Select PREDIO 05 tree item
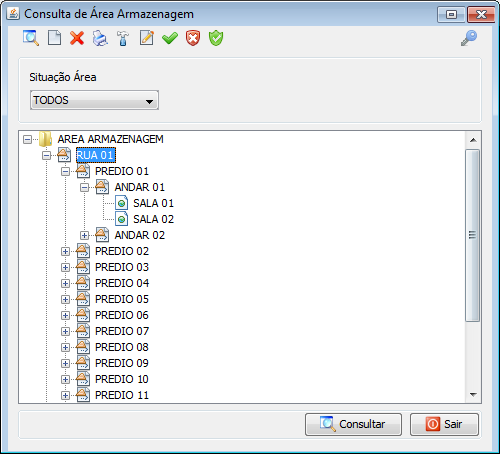This screenshot has height=454, width=500. point(122,299)
